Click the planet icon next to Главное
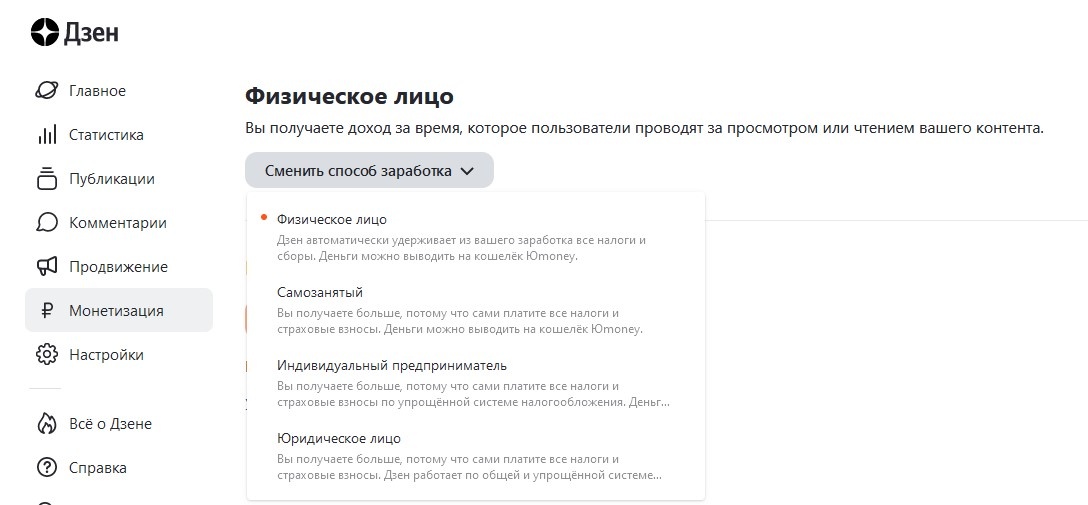Viewport: 1088px width, 505px height. (x=46, y=91)
